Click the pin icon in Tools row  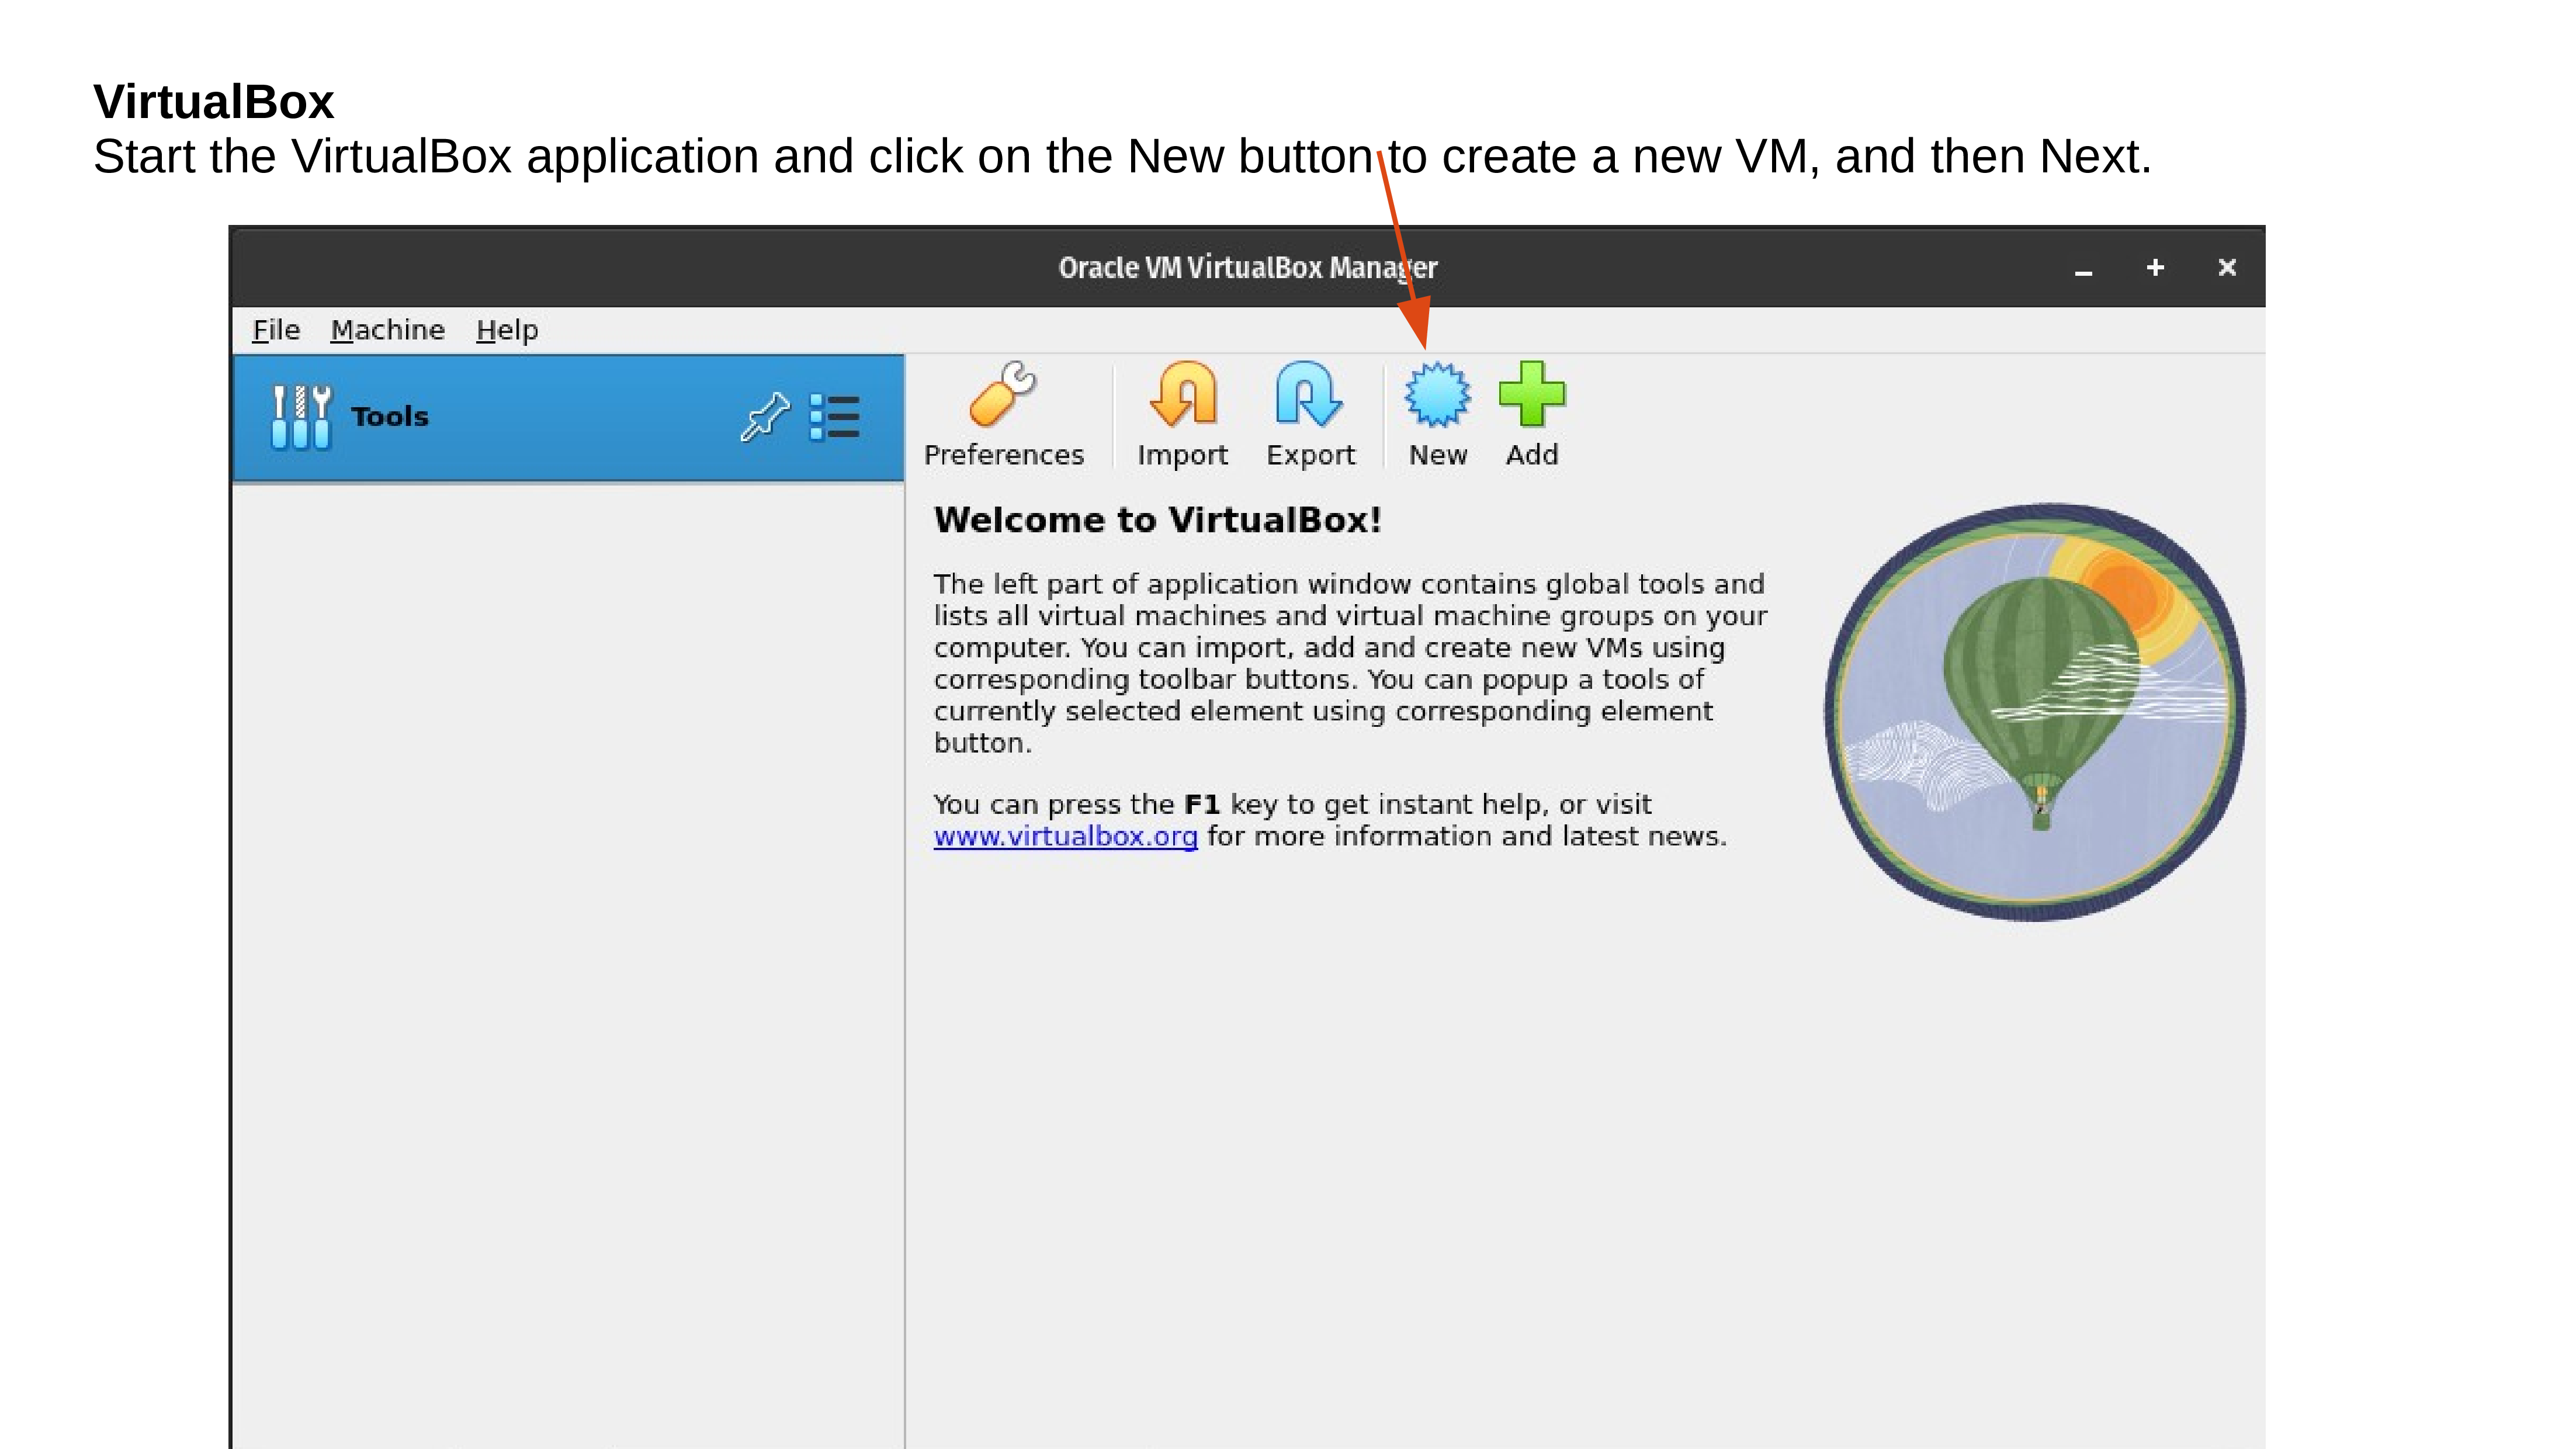pos(765,417)
